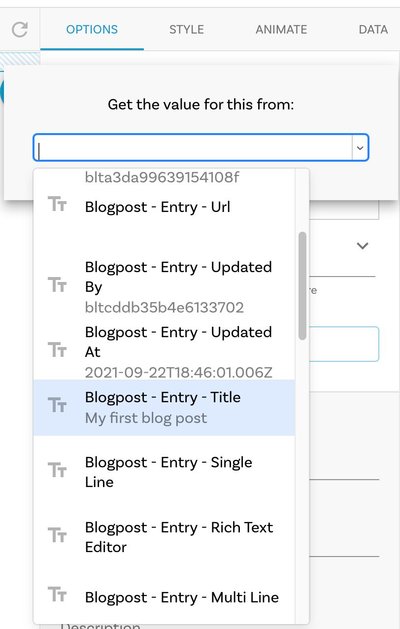This screenshot has height=629, width=400.
Task: Click the dropdown list scrollbar thumb
Action: (x=303, y=286)
